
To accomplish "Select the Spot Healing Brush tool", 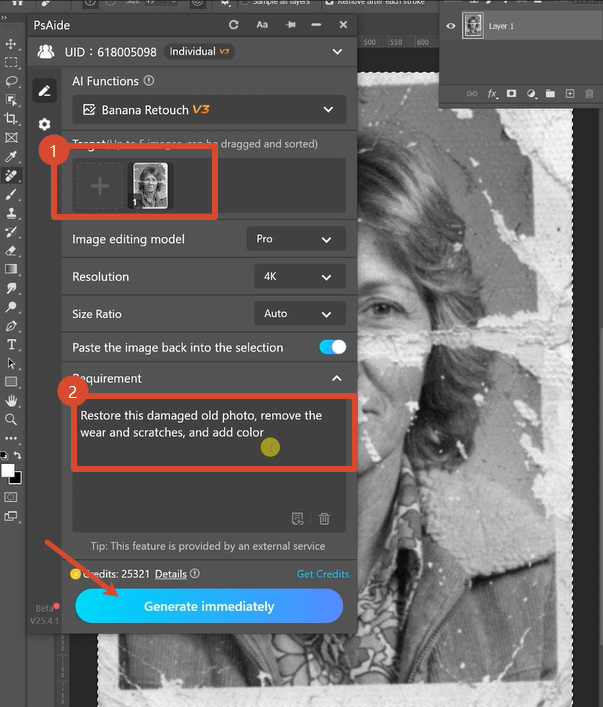I will (x=11, y=175).
